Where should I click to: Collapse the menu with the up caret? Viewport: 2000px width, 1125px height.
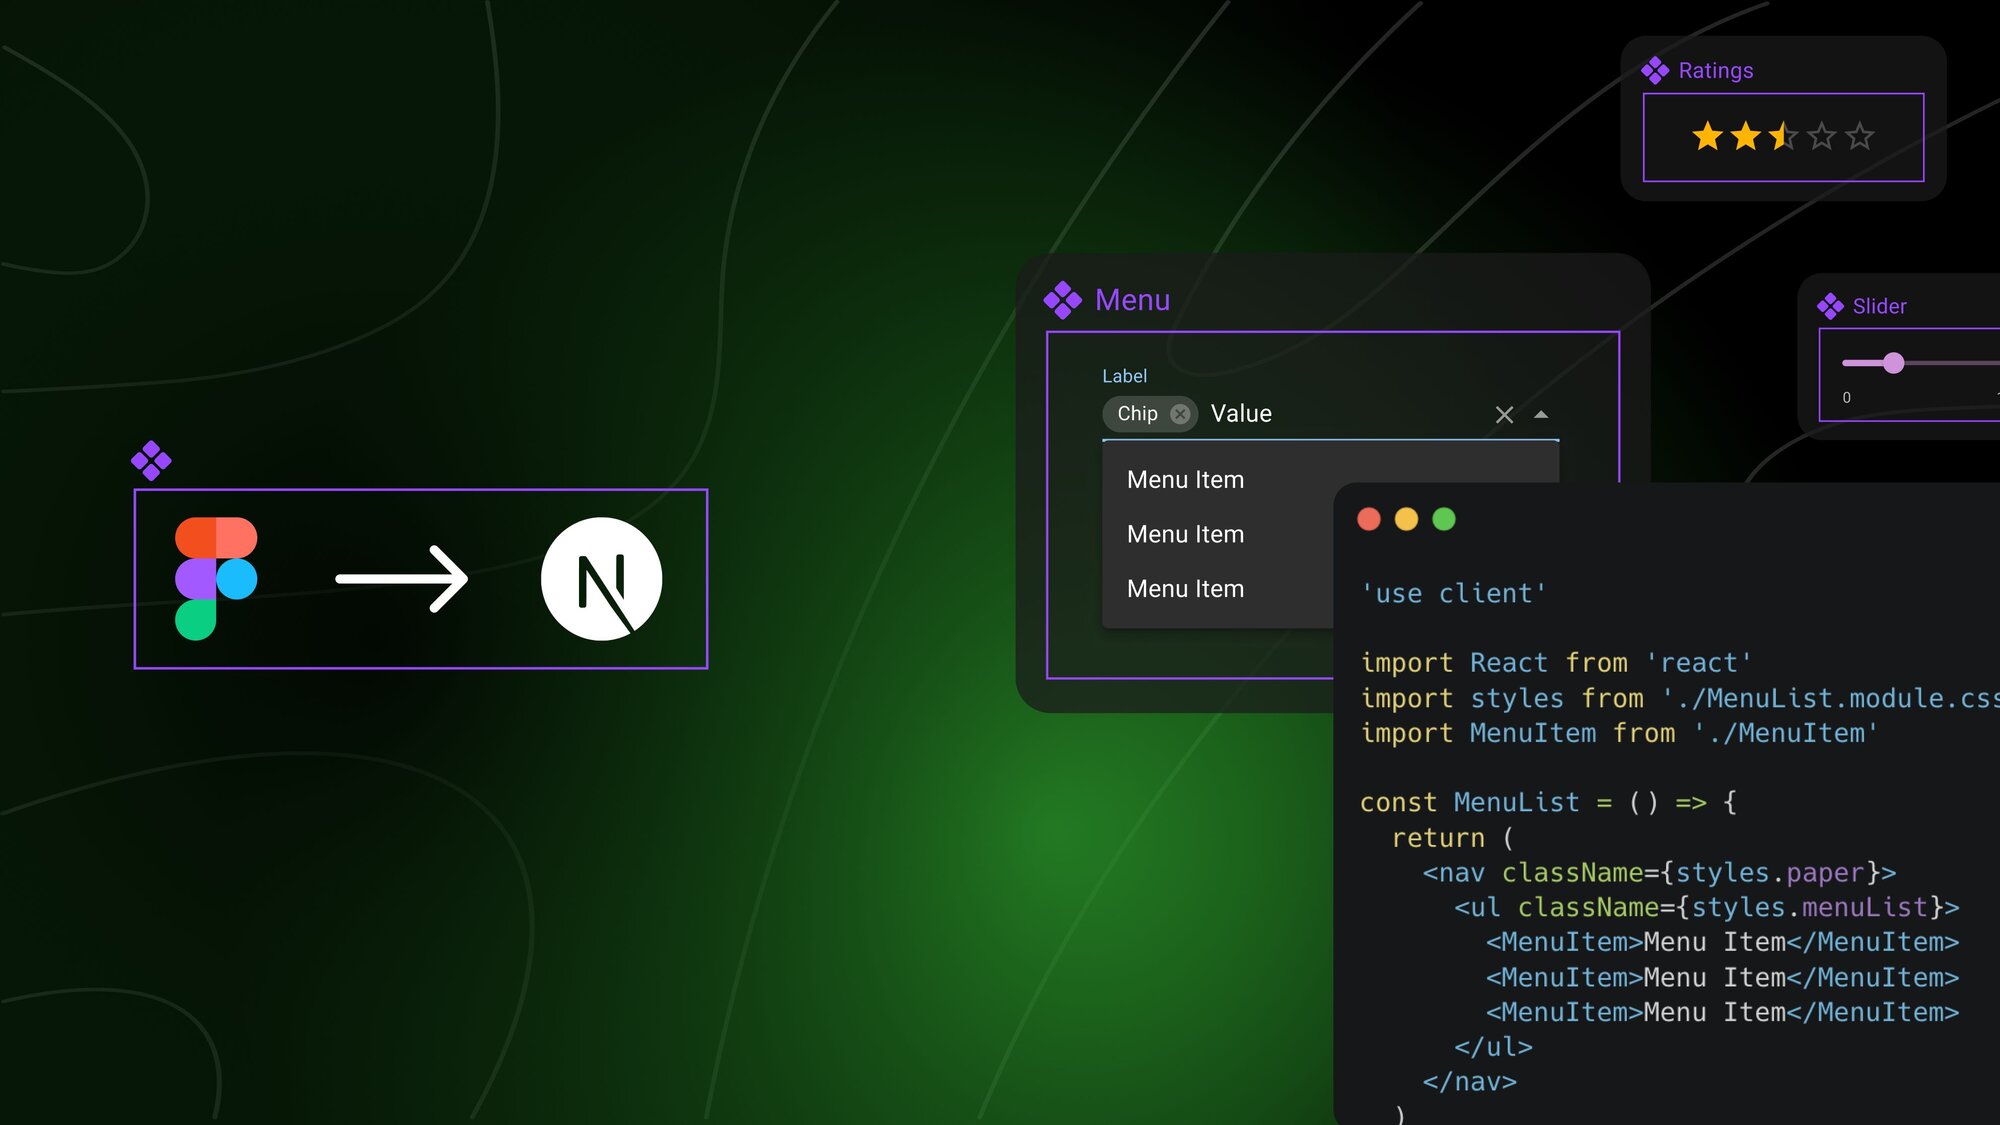click(1541, 415)
